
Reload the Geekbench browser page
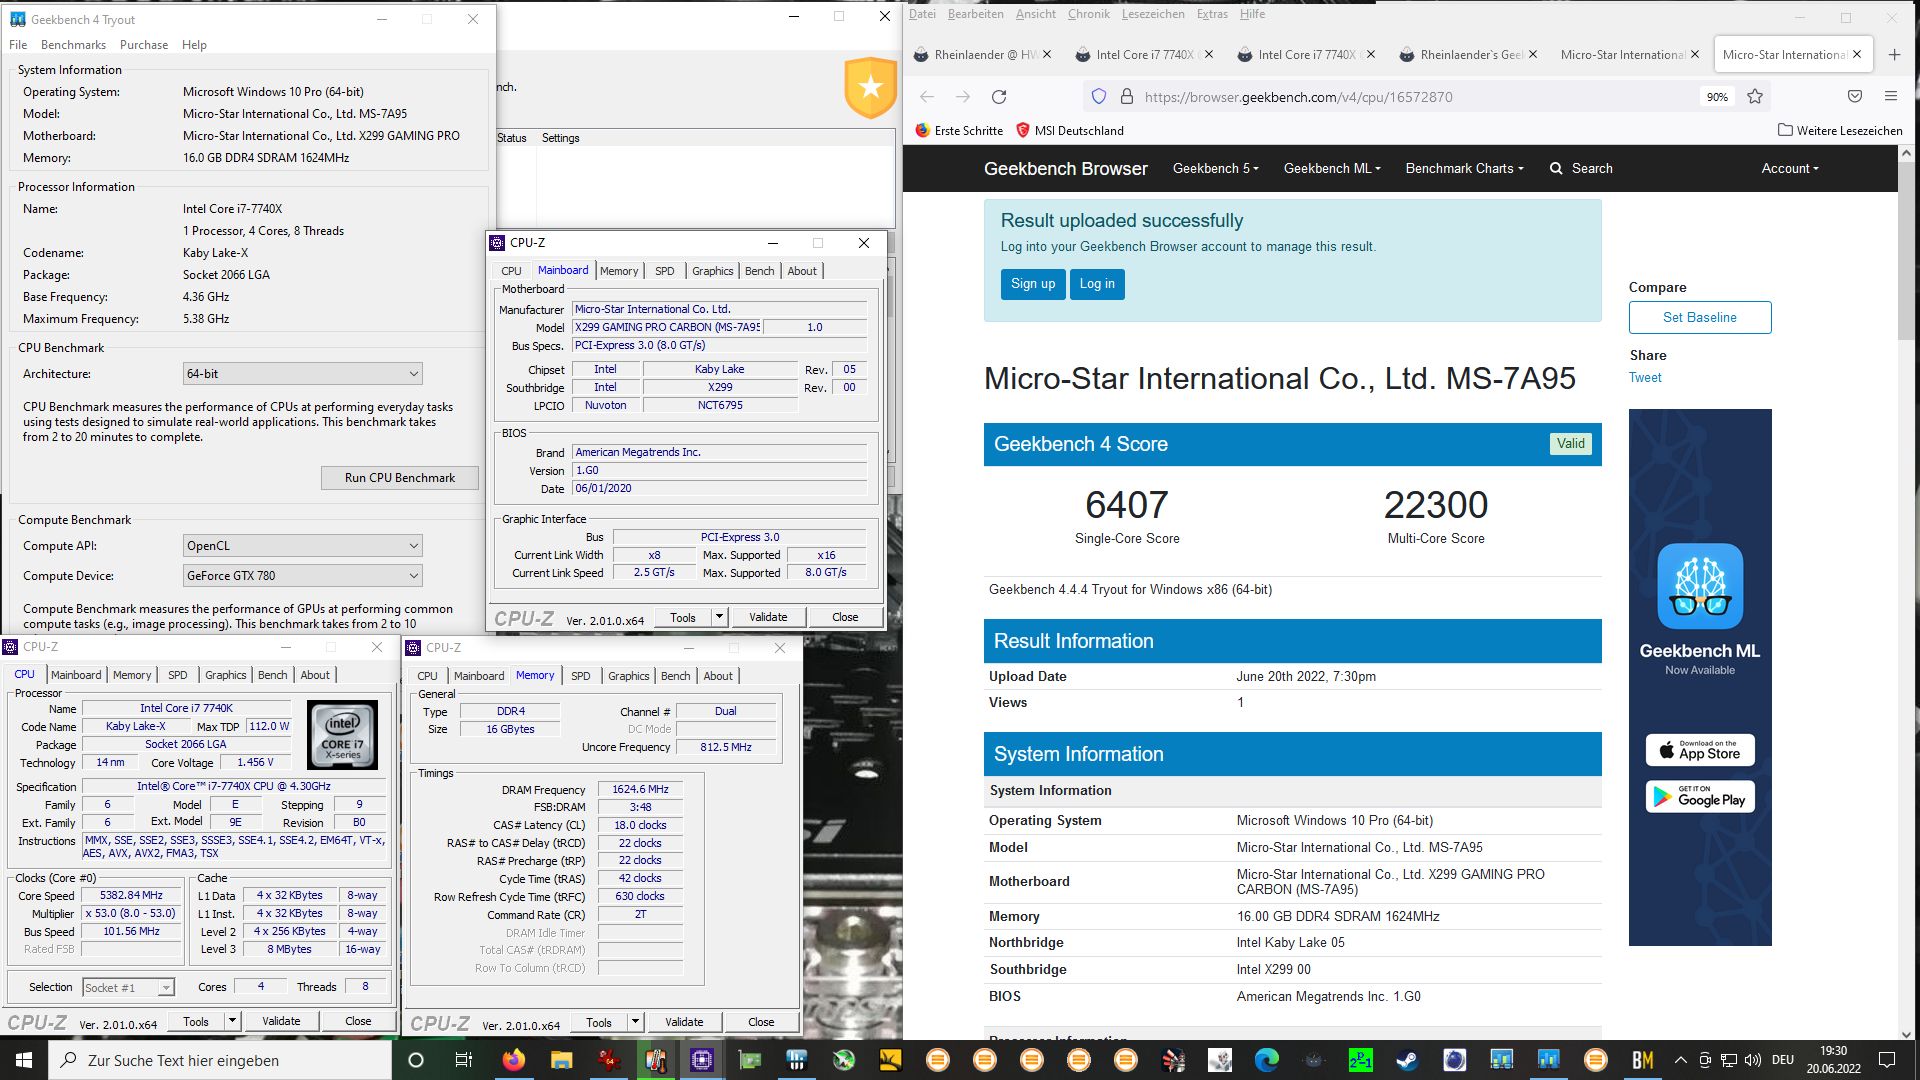[x=998, y=97]
